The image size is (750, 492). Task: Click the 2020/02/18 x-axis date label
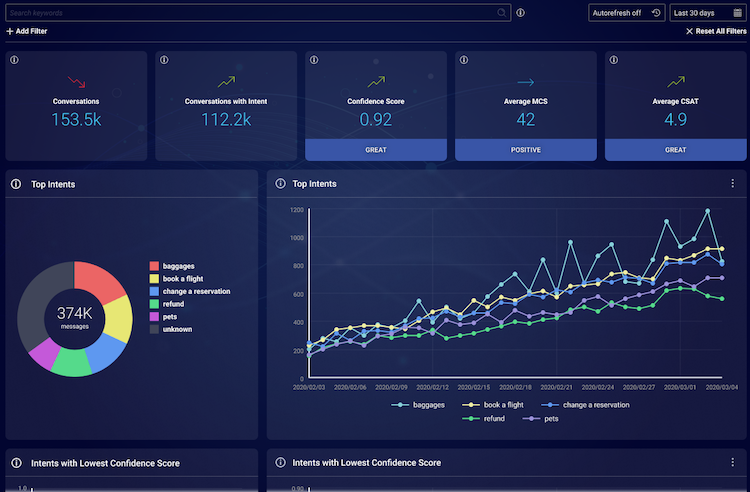[x=515, y=387]
